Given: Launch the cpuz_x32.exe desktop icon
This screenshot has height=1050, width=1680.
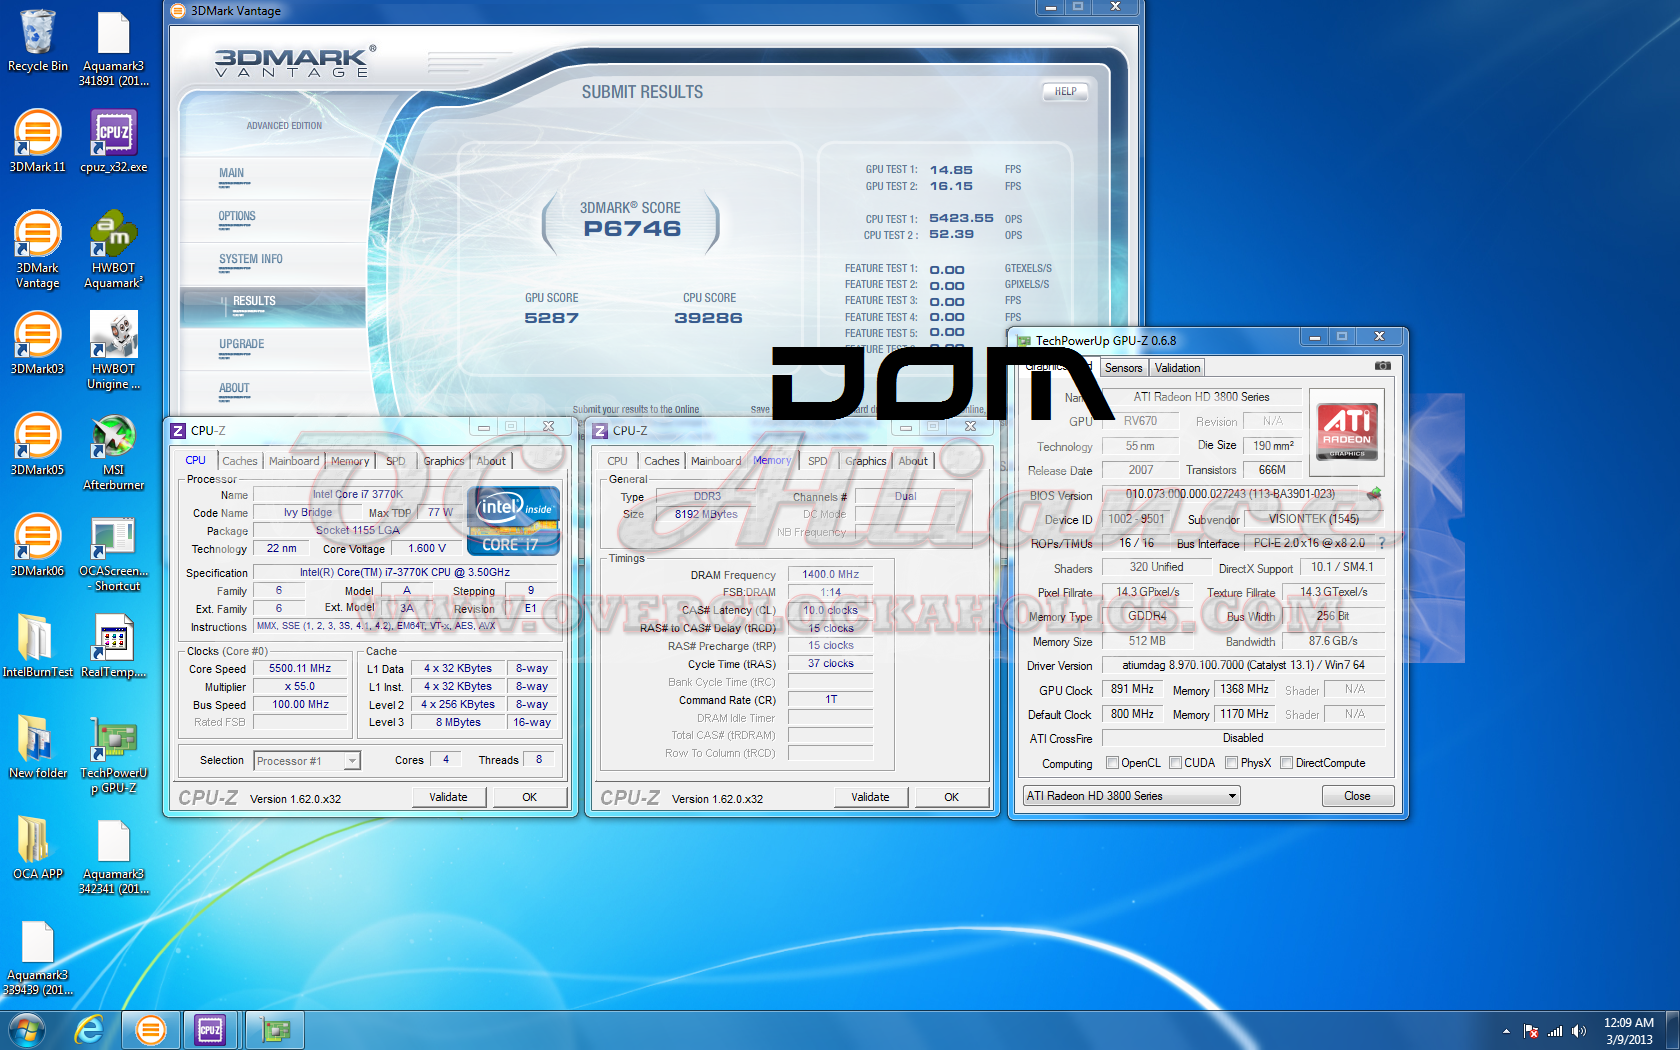Looking at the screenshot, I should pos(113,142).
